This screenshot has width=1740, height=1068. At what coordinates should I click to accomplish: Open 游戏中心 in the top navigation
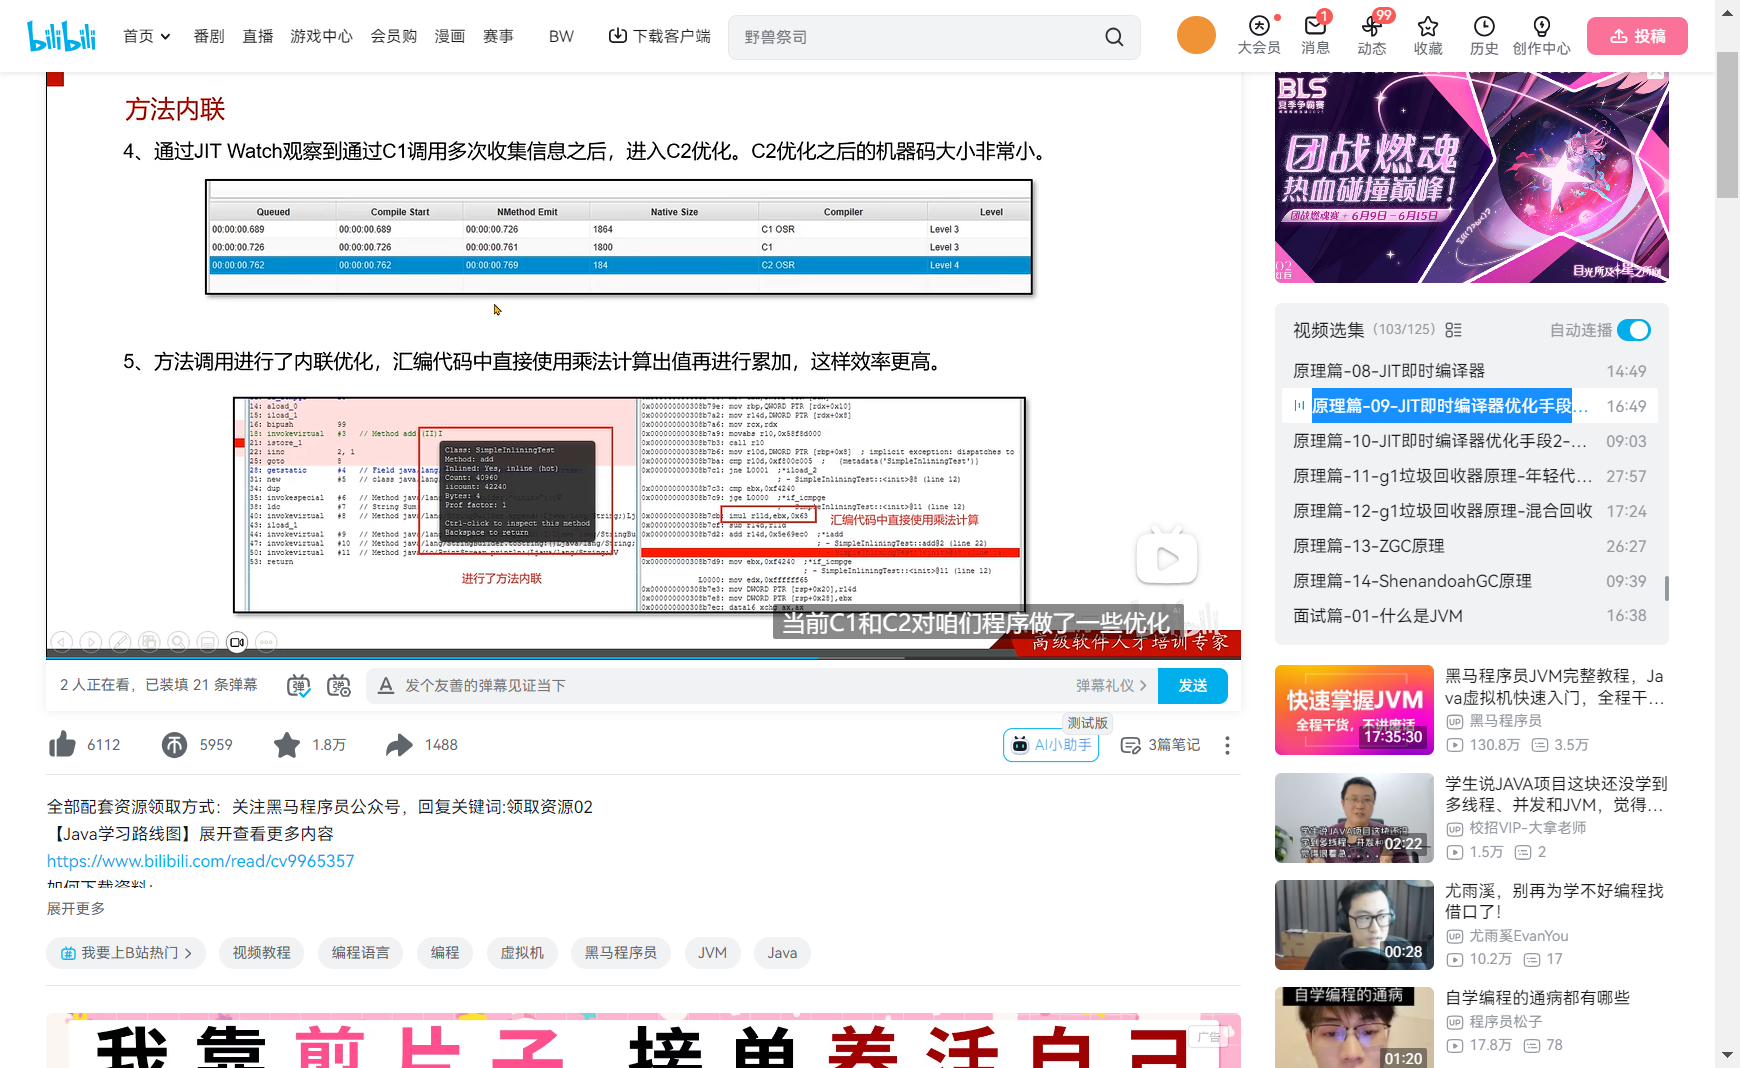pyautogui.click(x=321, y=36)
